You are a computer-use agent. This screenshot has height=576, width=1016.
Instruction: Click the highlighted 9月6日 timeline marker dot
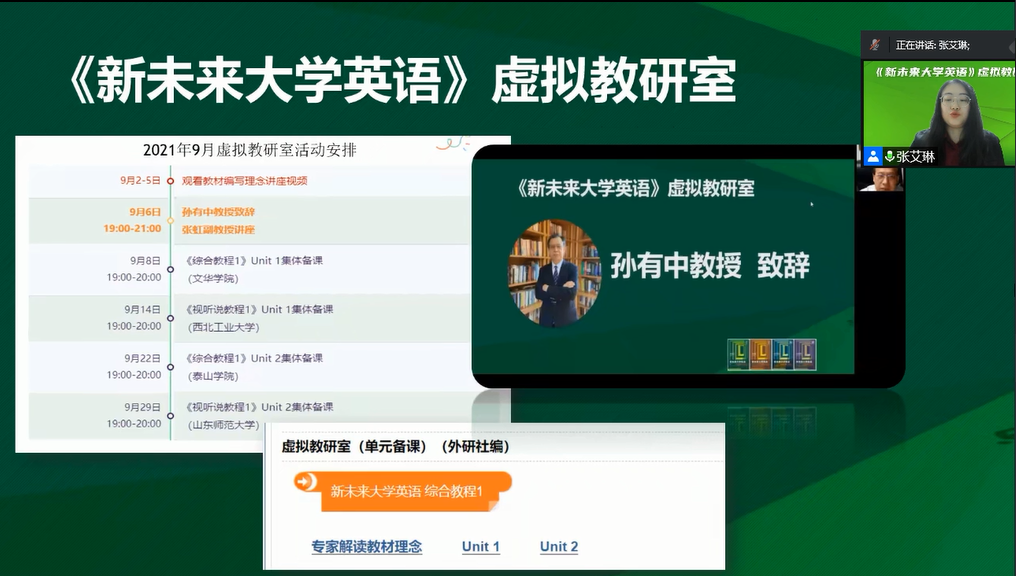point(171,220)
